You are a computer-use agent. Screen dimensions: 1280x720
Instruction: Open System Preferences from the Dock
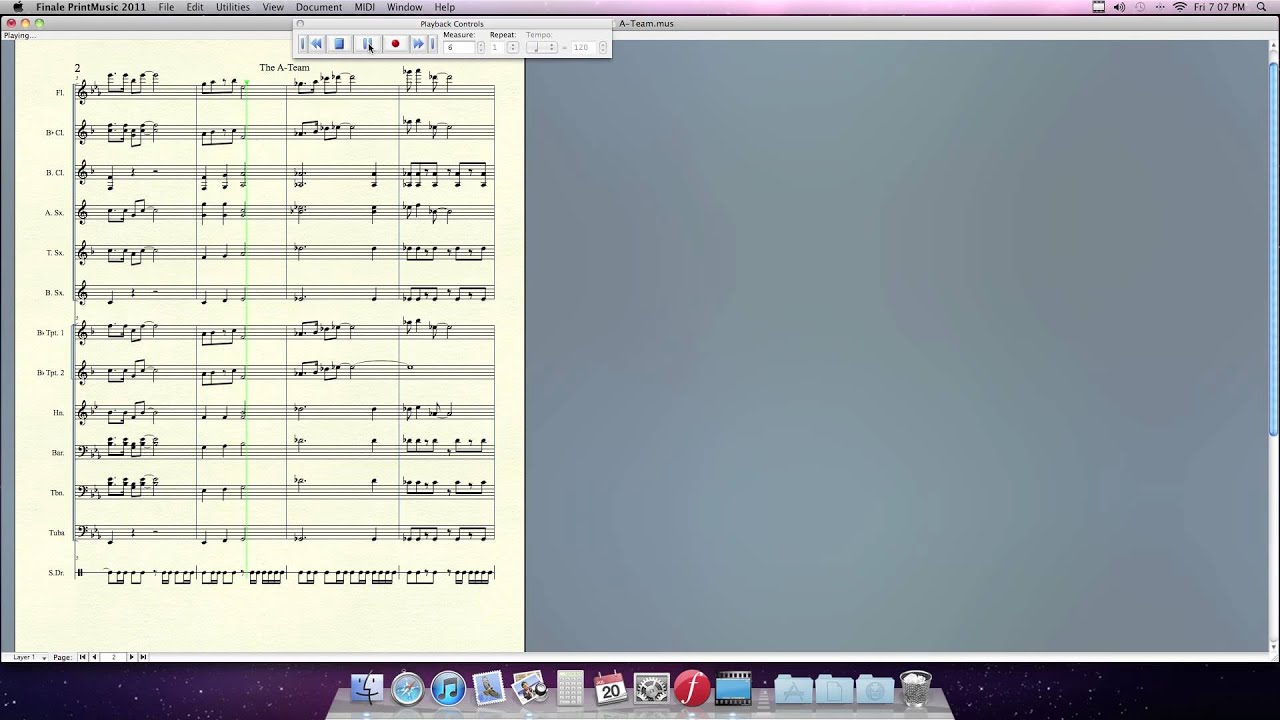[651, 688]
